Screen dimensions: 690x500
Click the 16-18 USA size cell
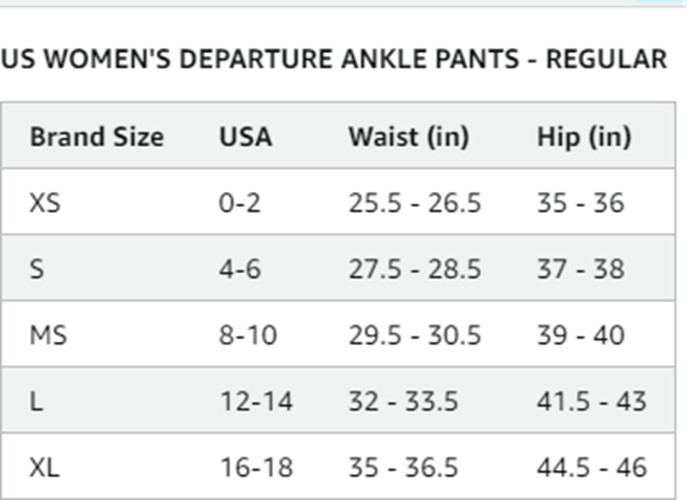click(256, 466)
